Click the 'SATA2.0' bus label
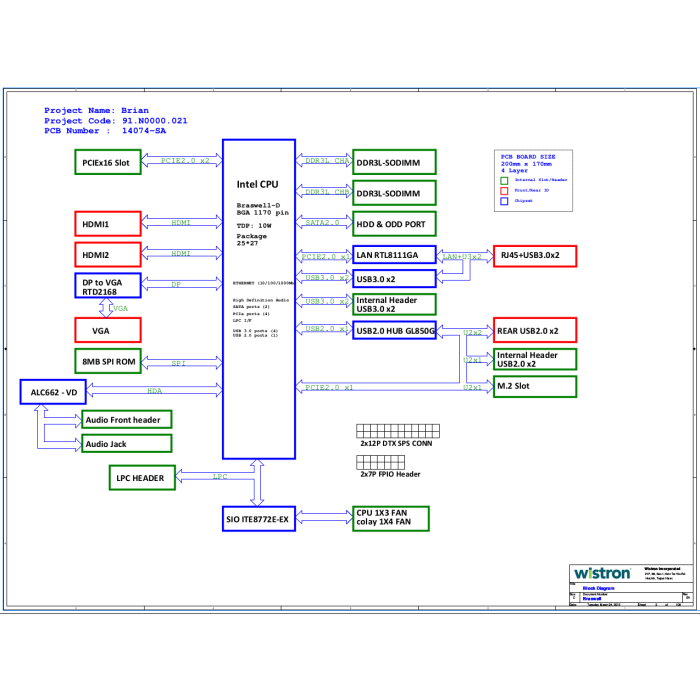This screenshot has width=700, height=700. click(x=322, y=223)
